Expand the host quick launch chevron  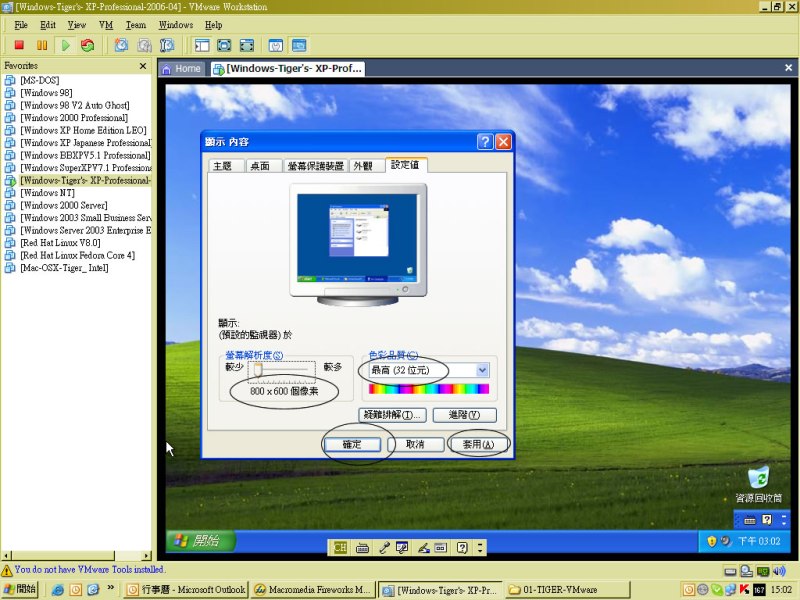point(110,588)
